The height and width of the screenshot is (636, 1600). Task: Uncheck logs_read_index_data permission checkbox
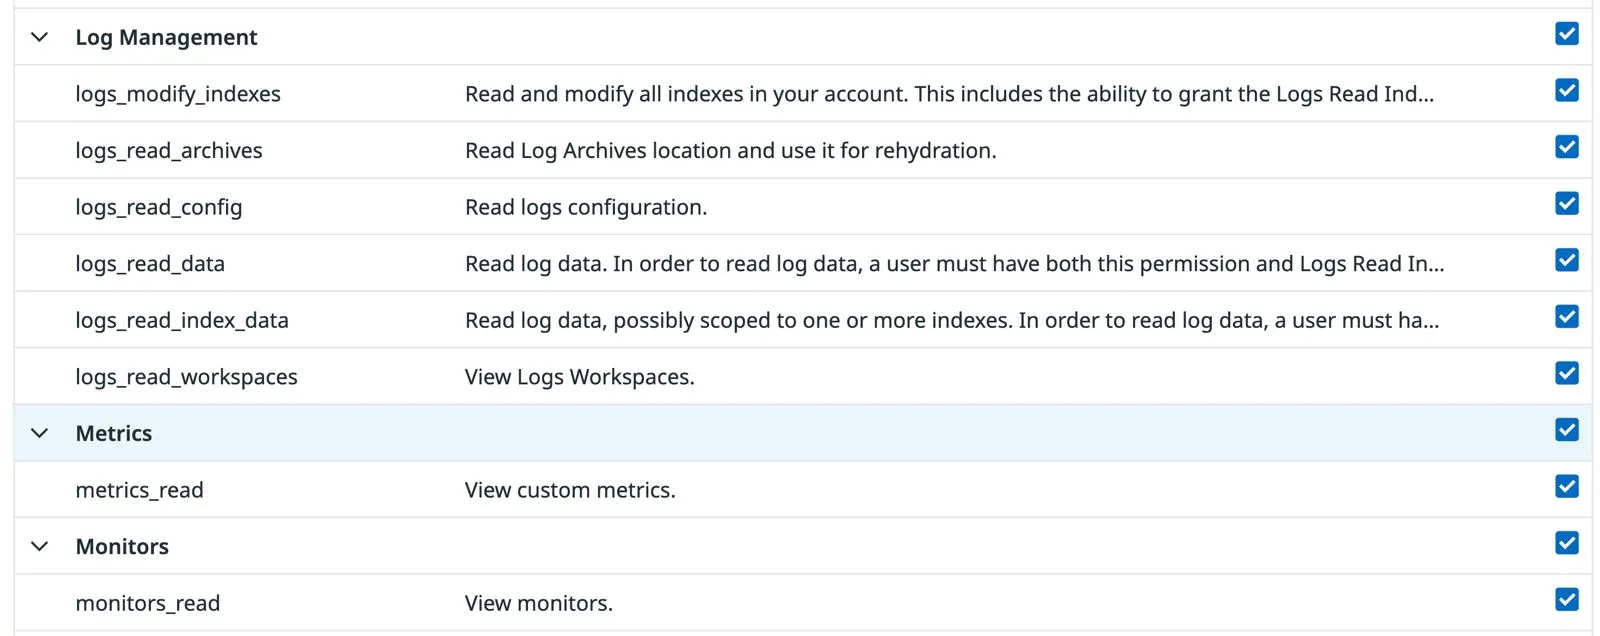click(x=1567, y=317)
